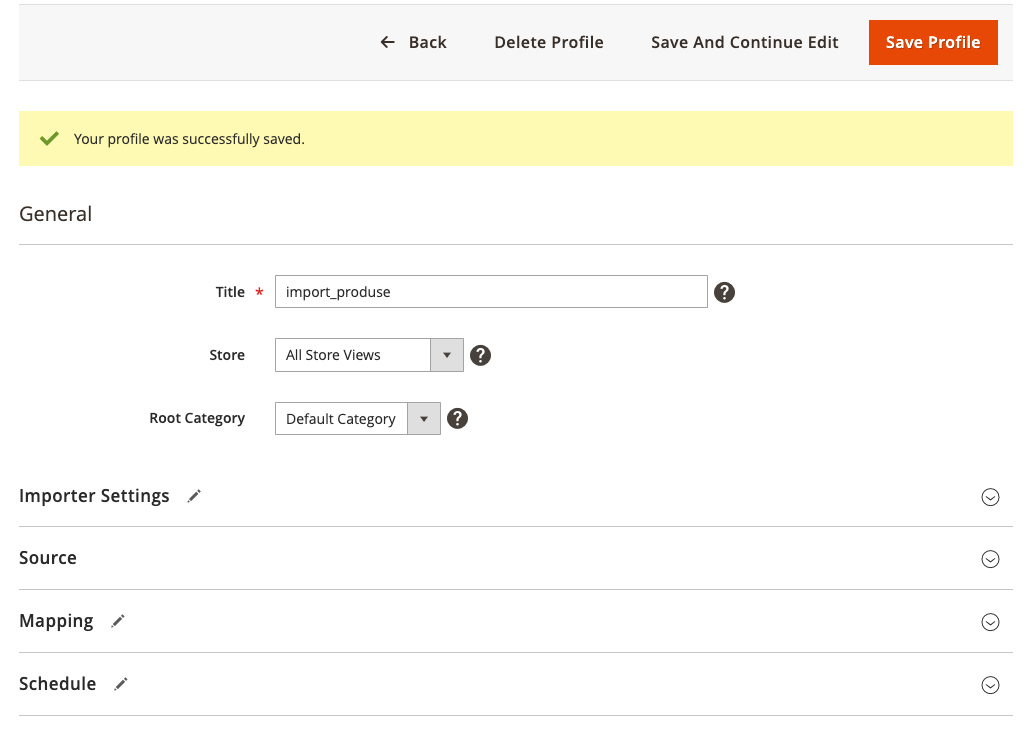
Task: Click pencil icon next to Schedule
Action: pyautogui.click(x=120, y=684)
